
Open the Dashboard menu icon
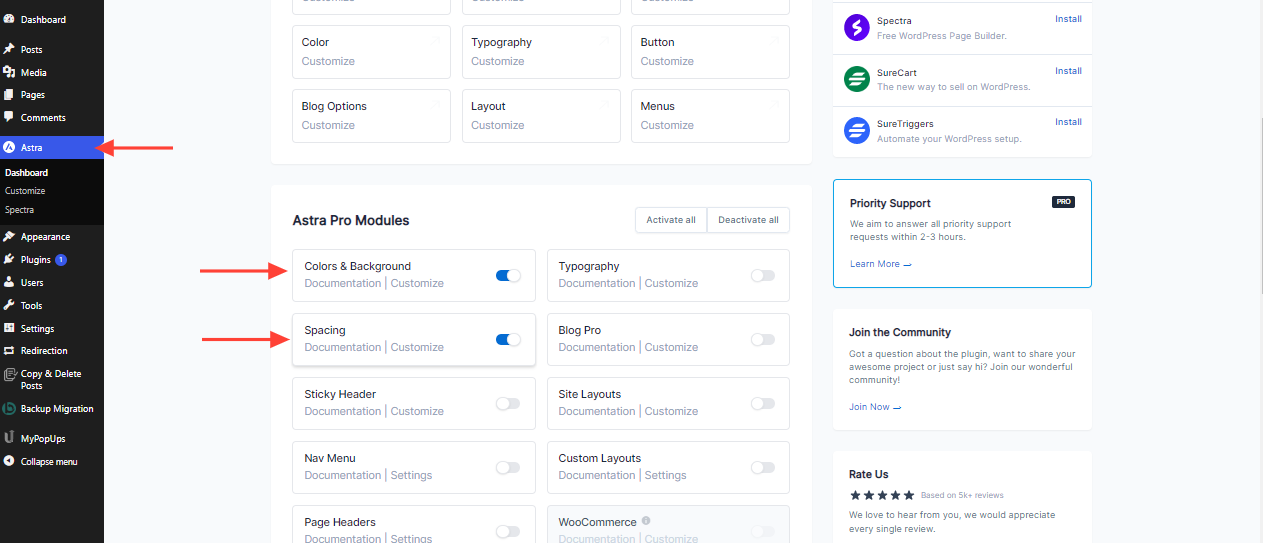click(9, 19)
